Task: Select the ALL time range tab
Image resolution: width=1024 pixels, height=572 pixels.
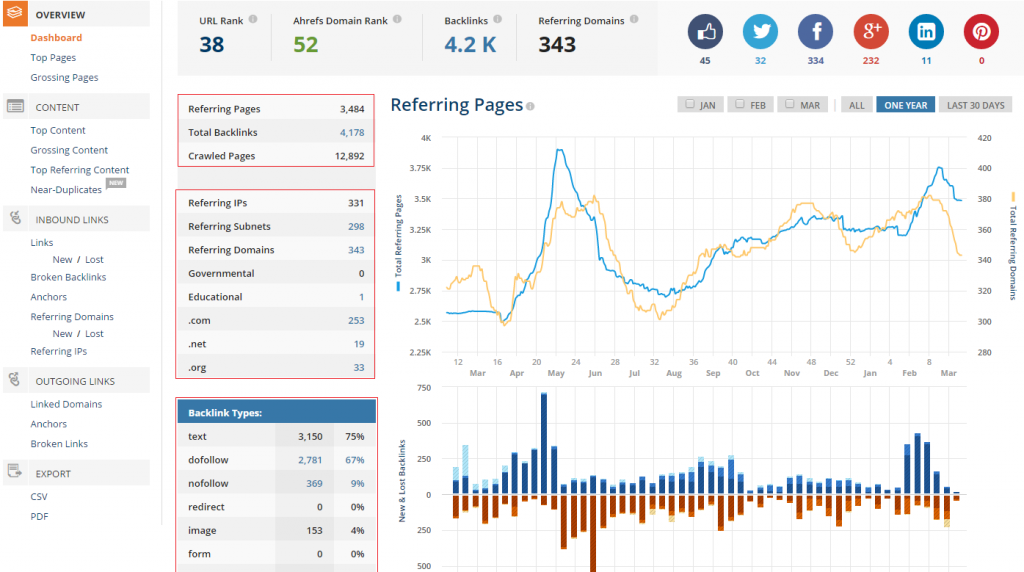Action: (855, 105)
